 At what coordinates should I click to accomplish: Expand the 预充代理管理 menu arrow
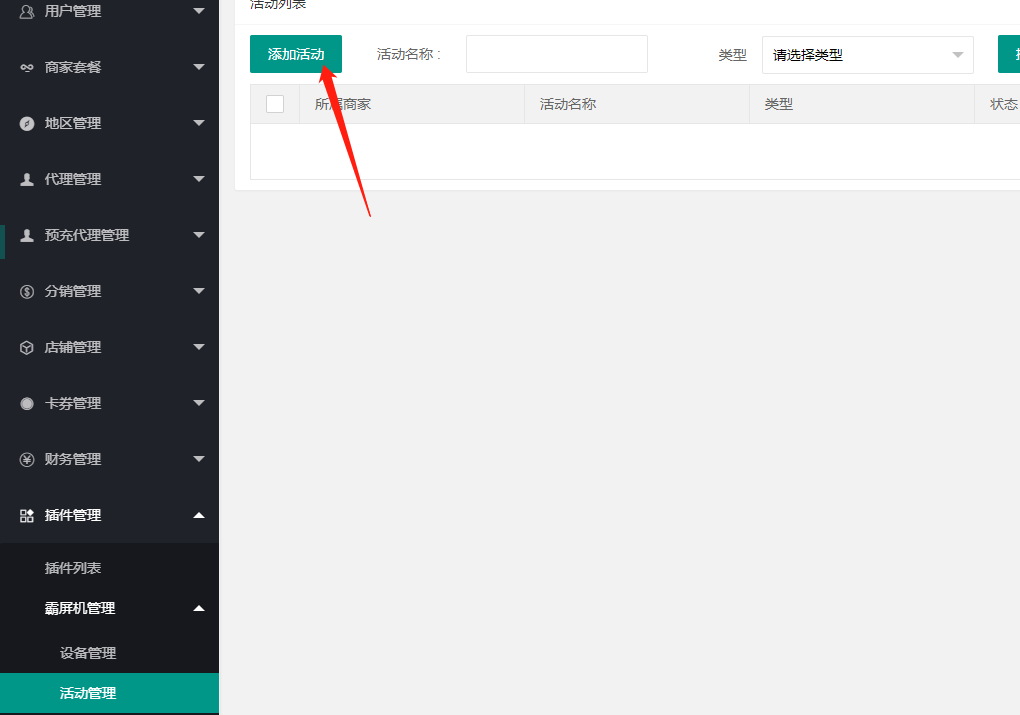tap(199, 234)
